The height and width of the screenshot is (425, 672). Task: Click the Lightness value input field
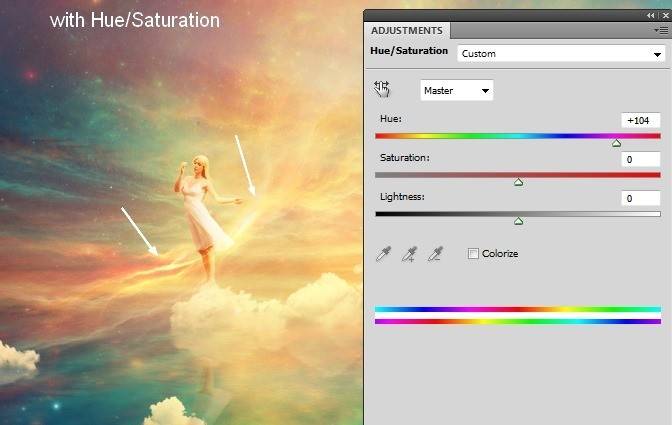(639, 198)
